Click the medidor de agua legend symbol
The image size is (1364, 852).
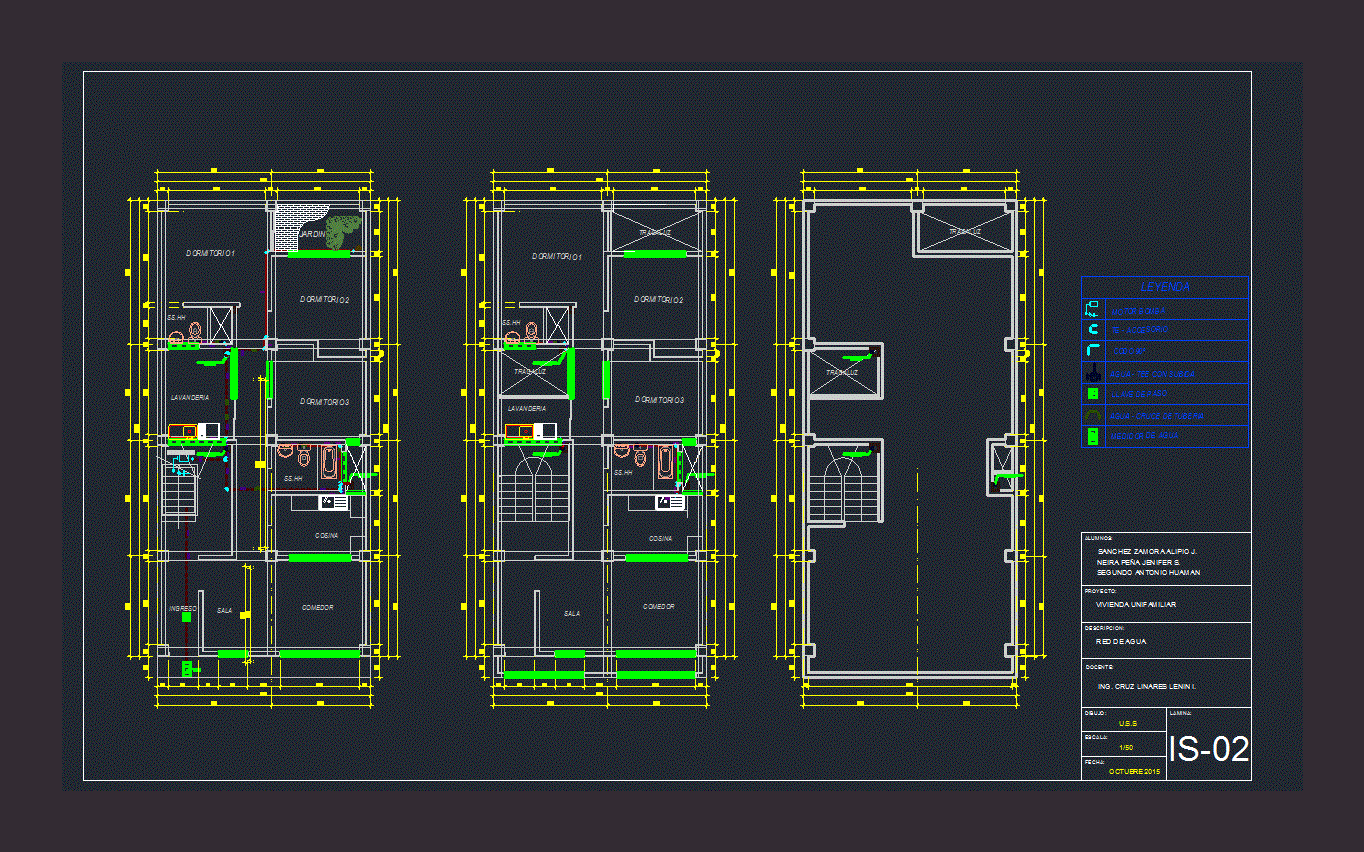click(1093, 436)
